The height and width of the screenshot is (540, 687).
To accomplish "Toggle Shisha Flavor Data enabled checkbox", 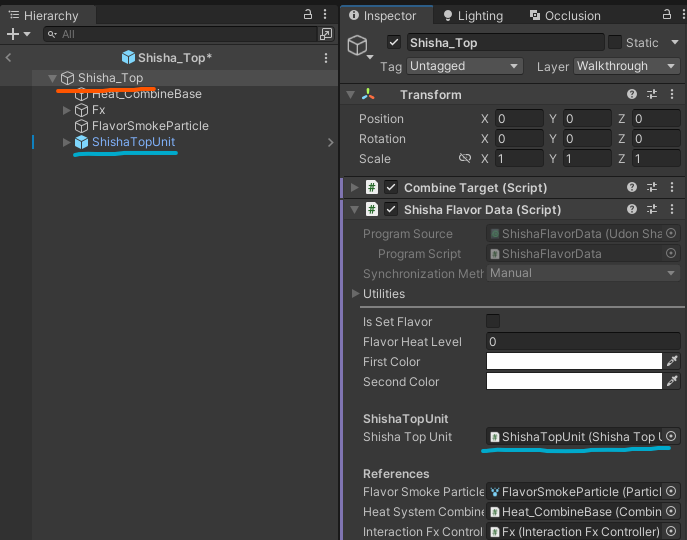I will tap(391, 210).
